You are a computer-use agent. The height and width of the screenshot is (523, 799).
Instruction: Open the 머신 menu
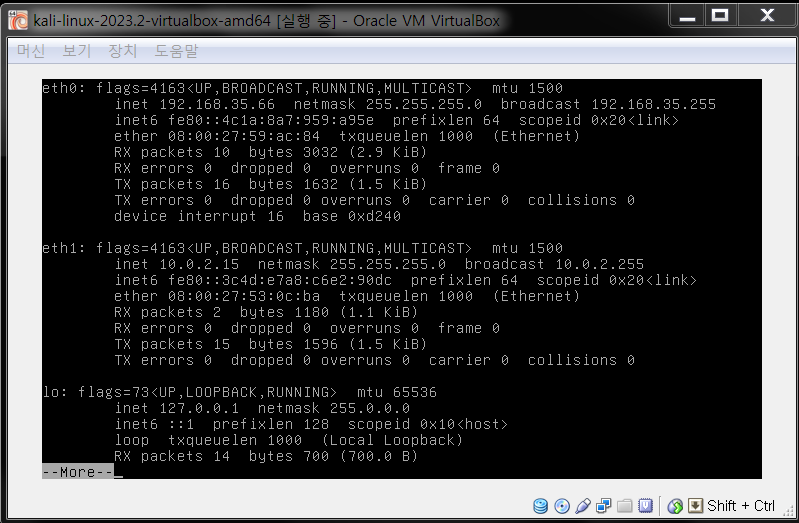coord(31,50)
